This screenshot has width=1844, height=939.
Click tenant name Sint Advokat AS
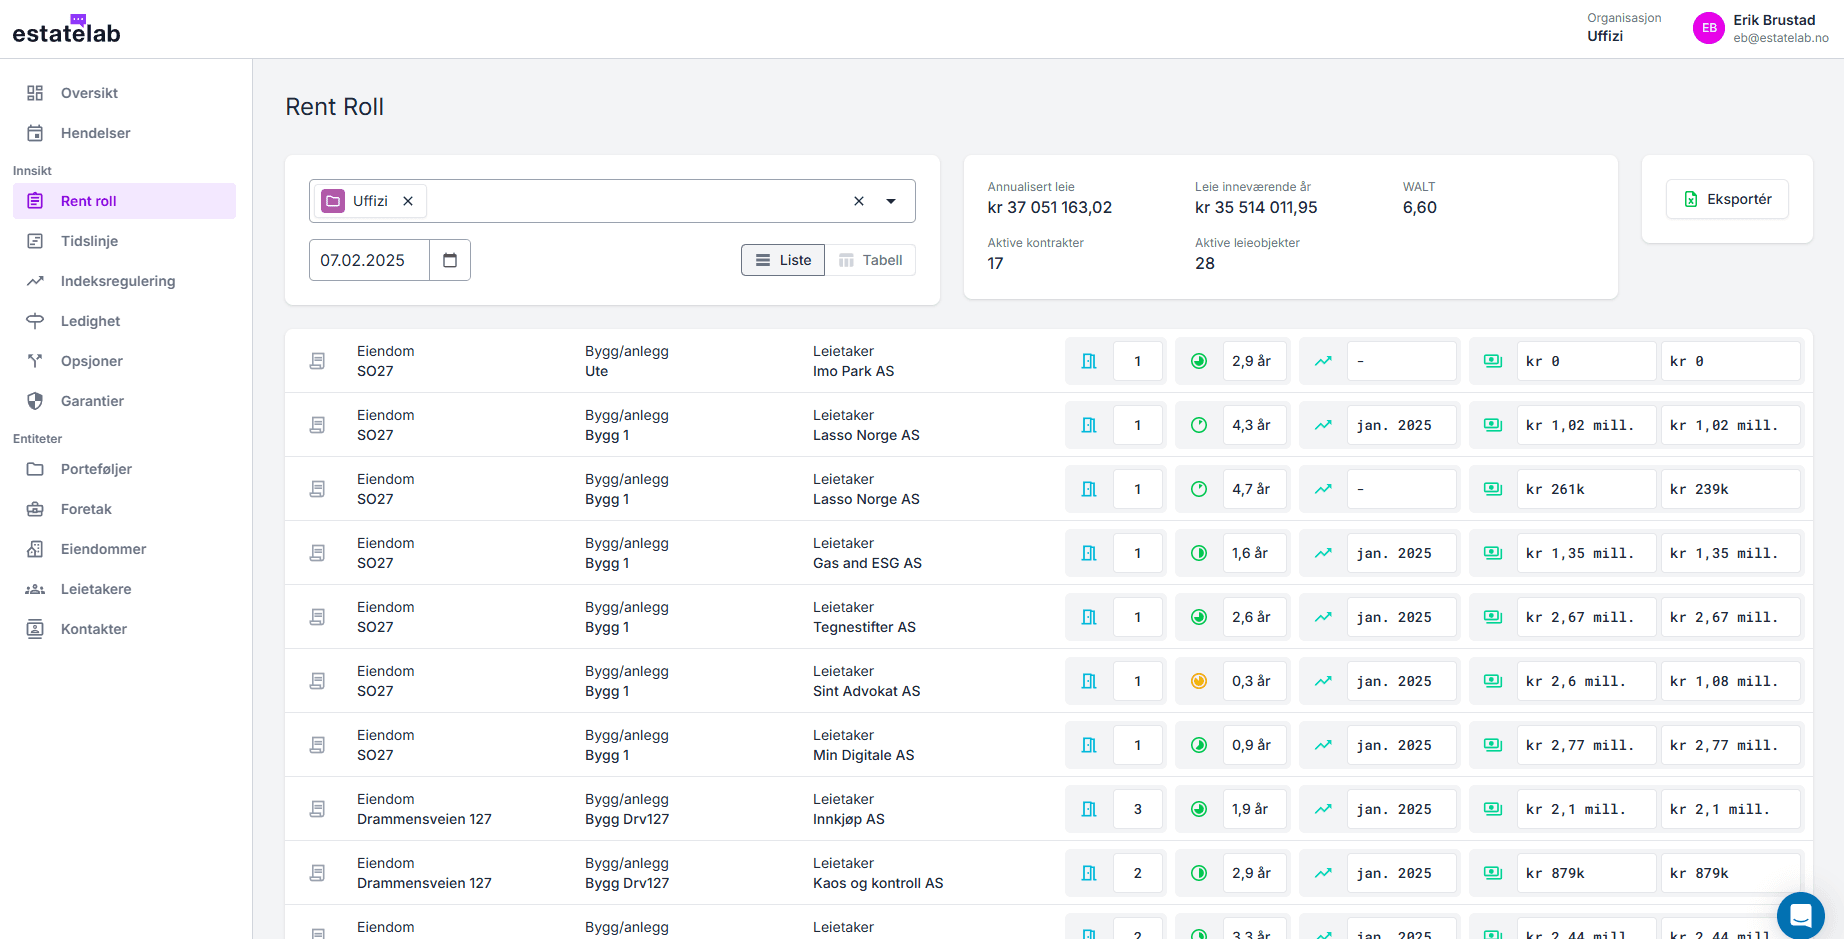pos(866,691)
